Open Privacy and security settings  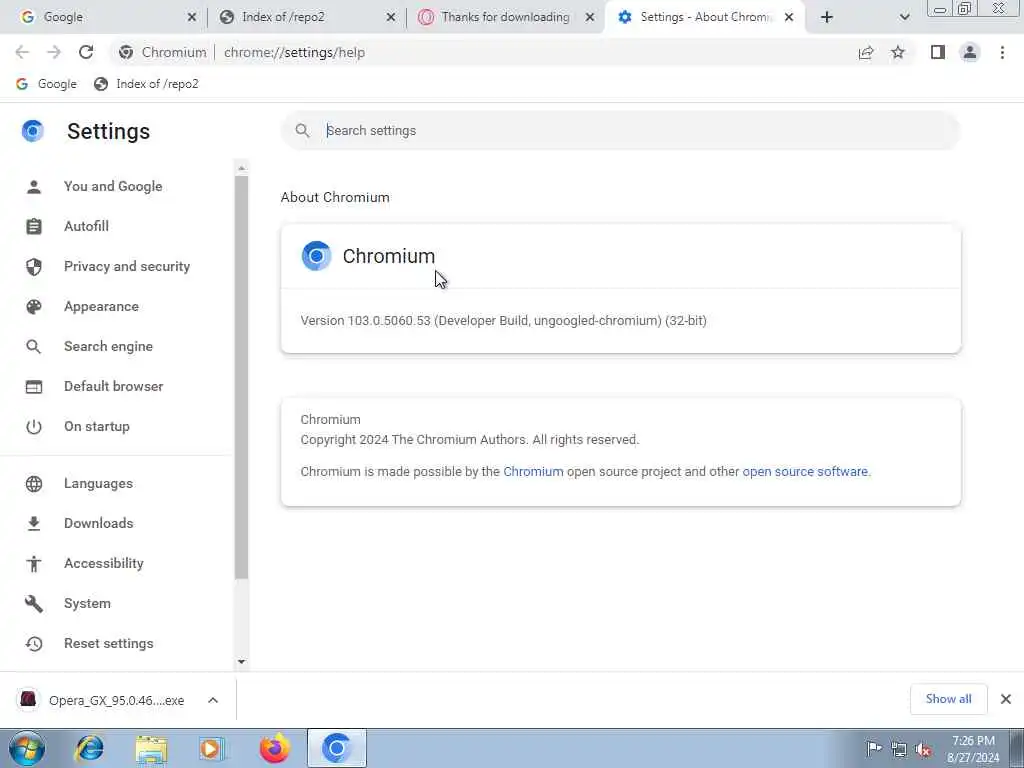127,266
